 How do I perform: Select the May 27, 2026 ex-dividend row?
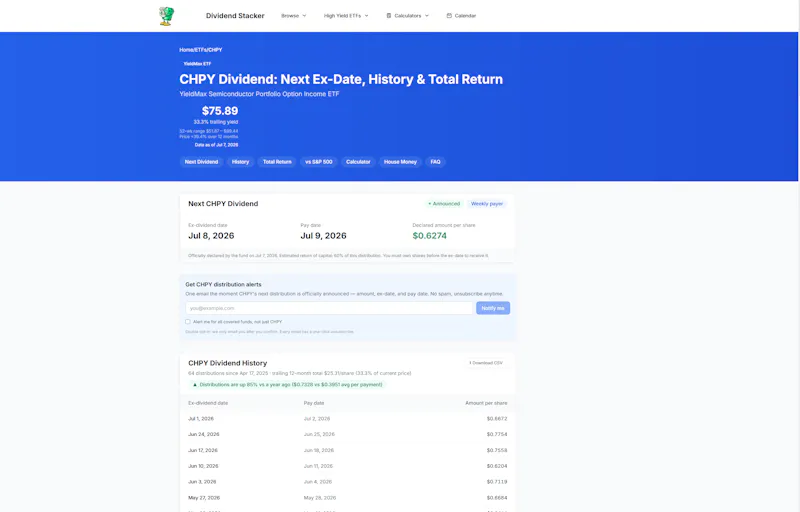click(x=347, y=498)
